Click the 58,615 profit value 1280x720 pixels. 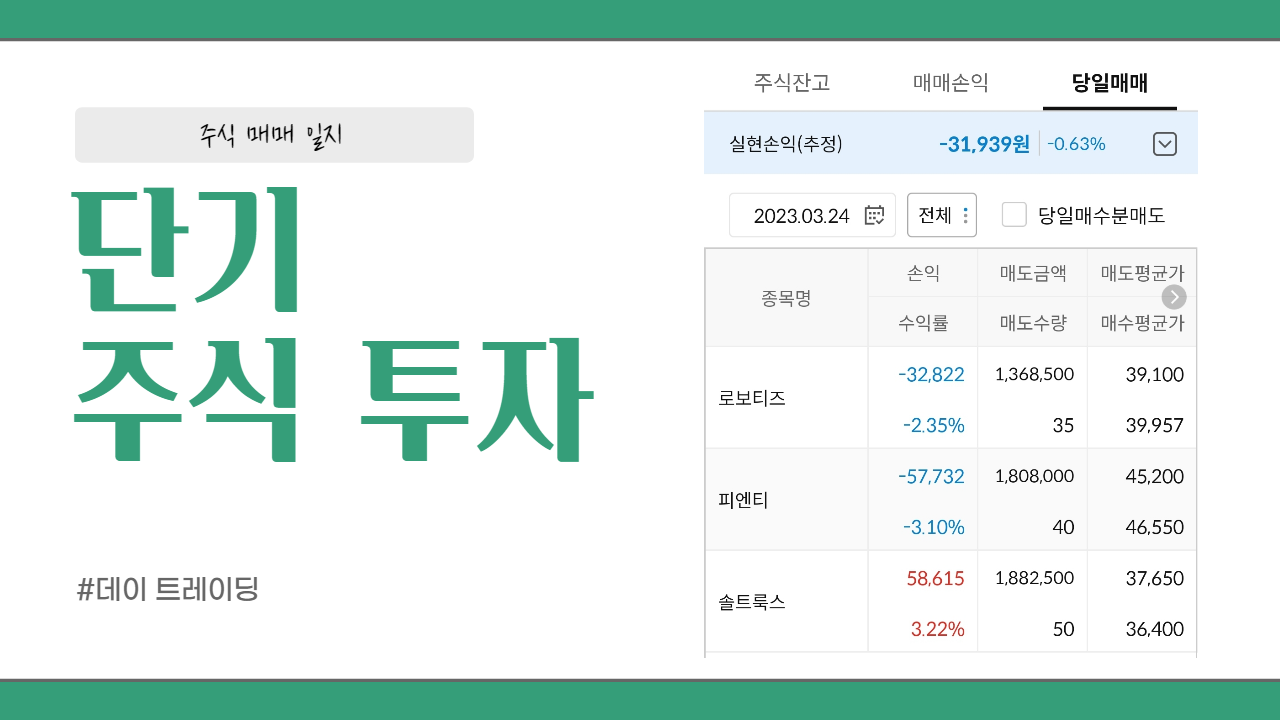point(935,579)
